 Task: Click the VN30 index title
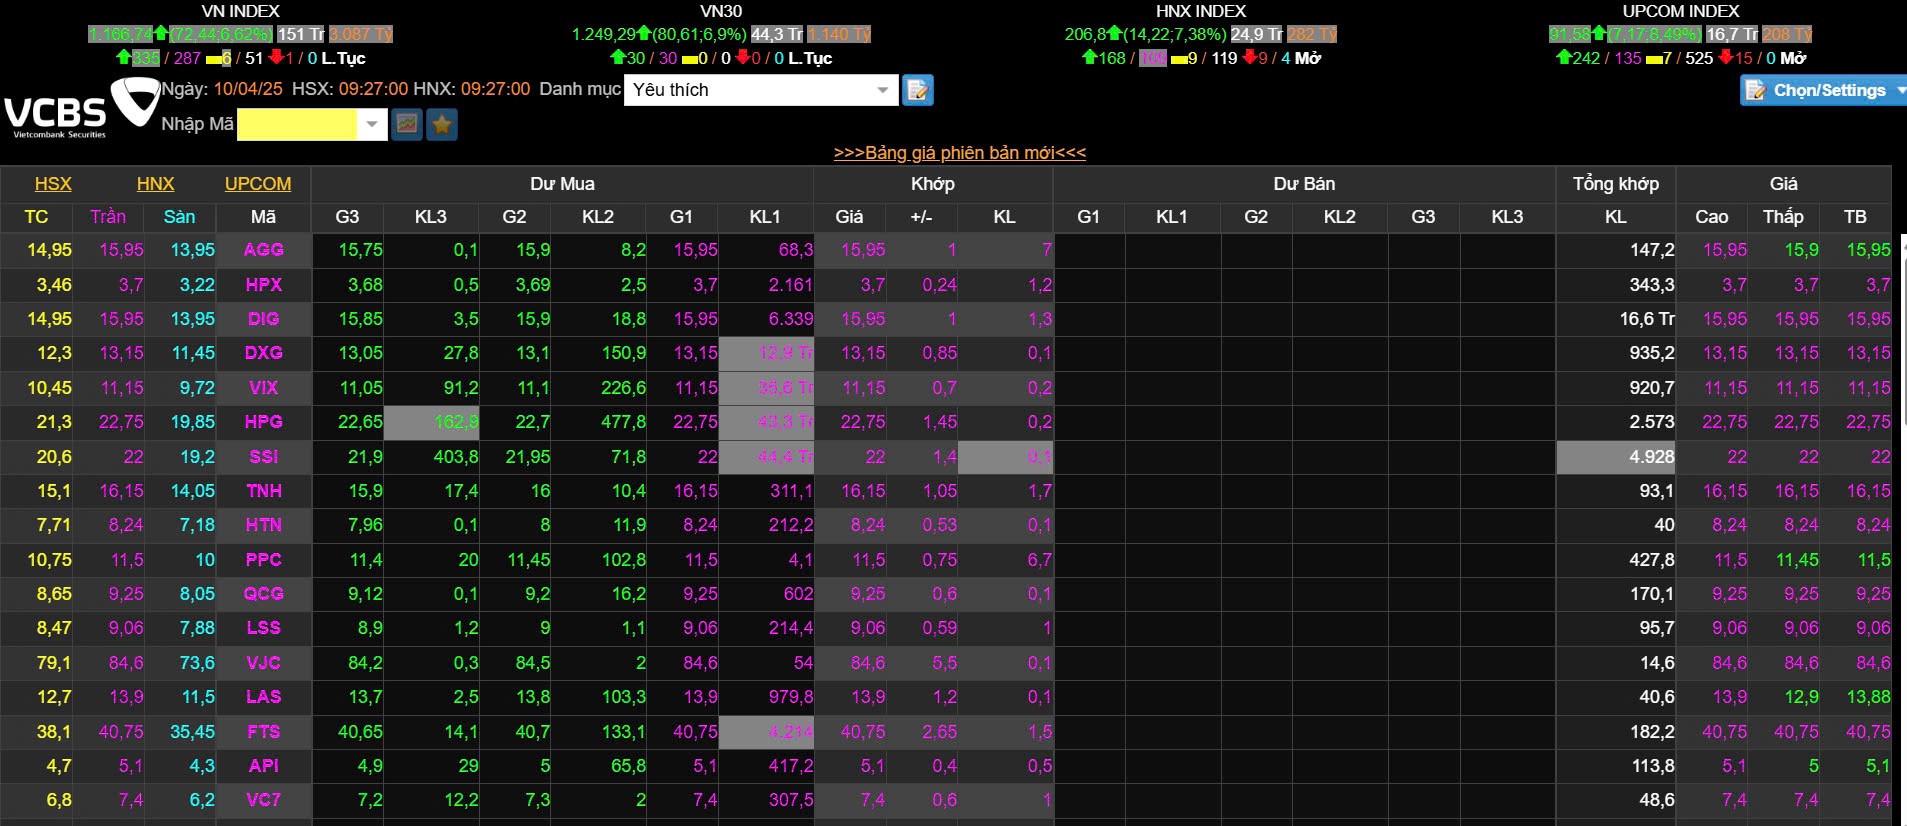click(720, 11)
